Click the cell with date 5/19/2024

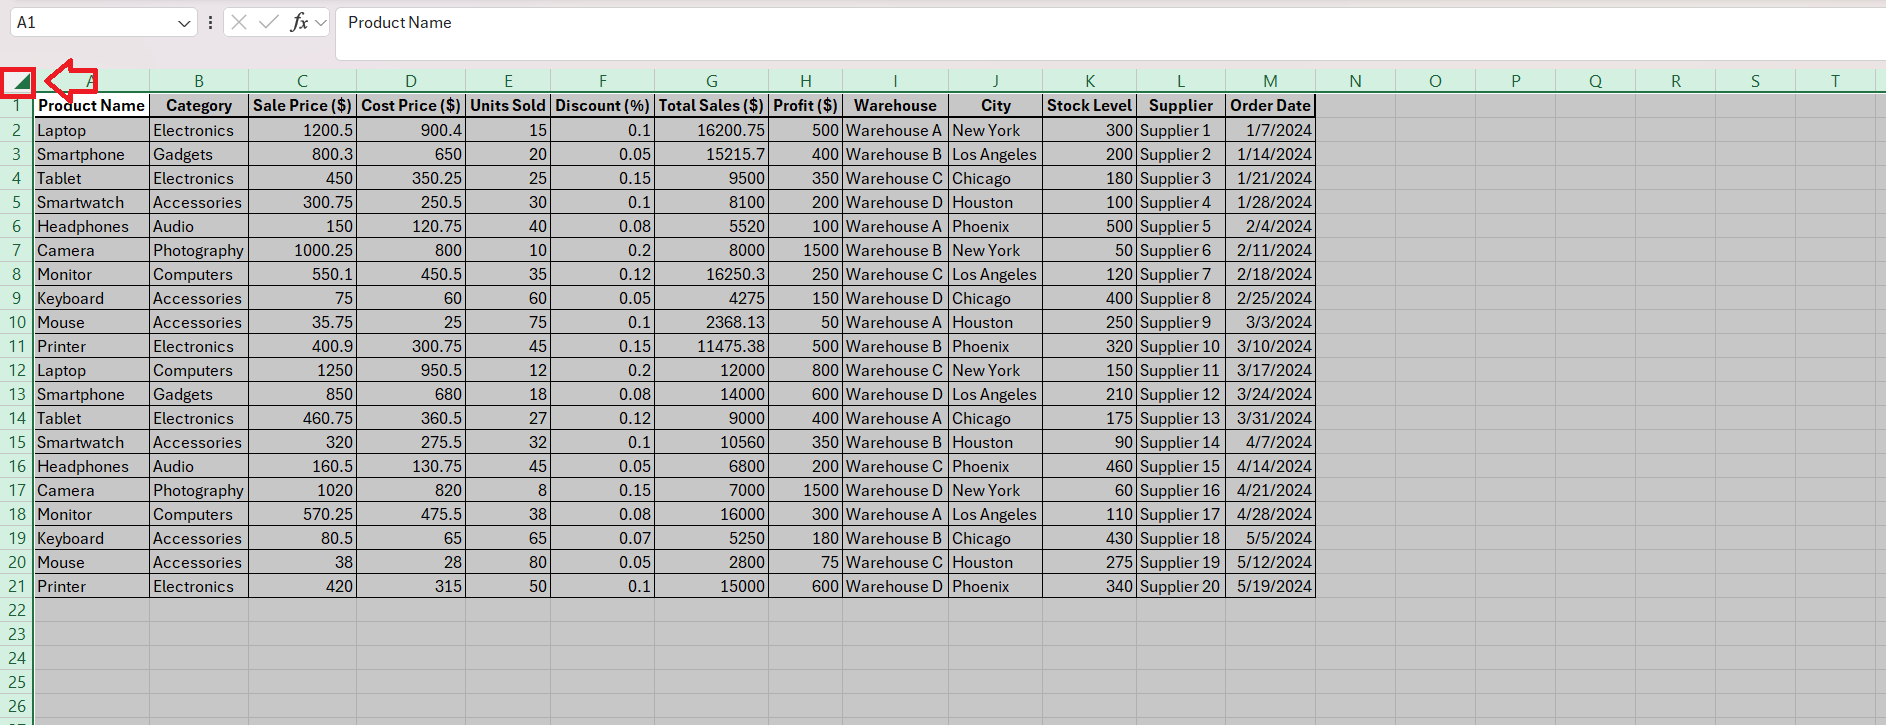coord(1269,586)
